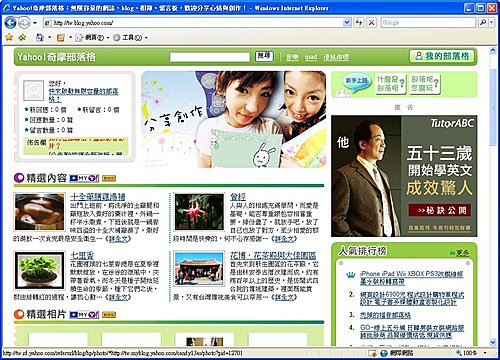The height and width of the screenshot is (360, 500).
Task: Open the 十全藥膳雞湯補 article title link
Action: pyautogui.click(x=98, y=197)
